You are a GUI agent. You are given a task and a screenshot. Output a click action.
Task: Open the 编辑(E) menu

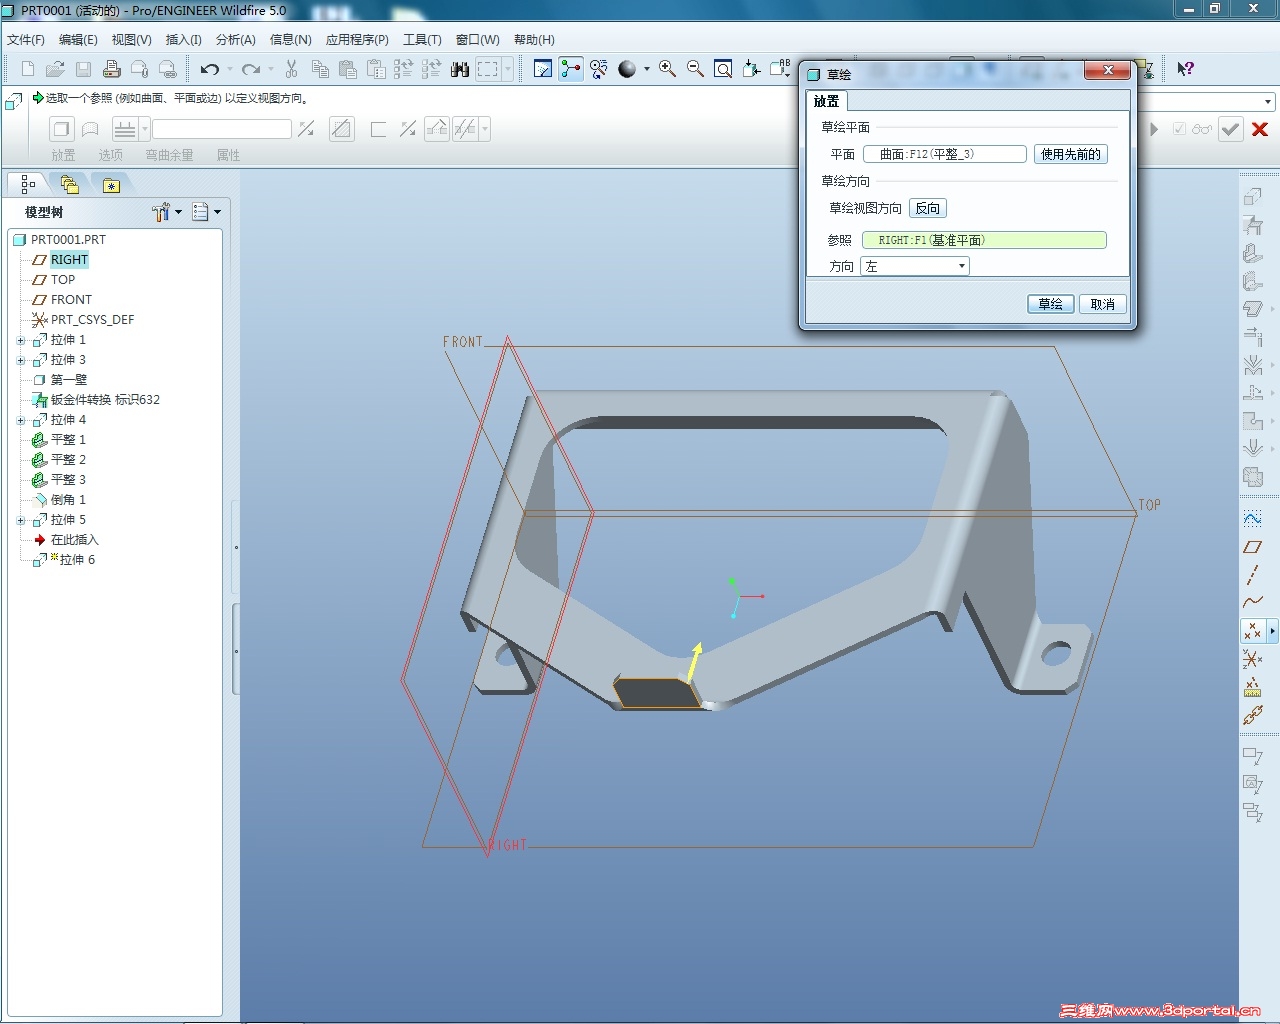tap(78, 40)
